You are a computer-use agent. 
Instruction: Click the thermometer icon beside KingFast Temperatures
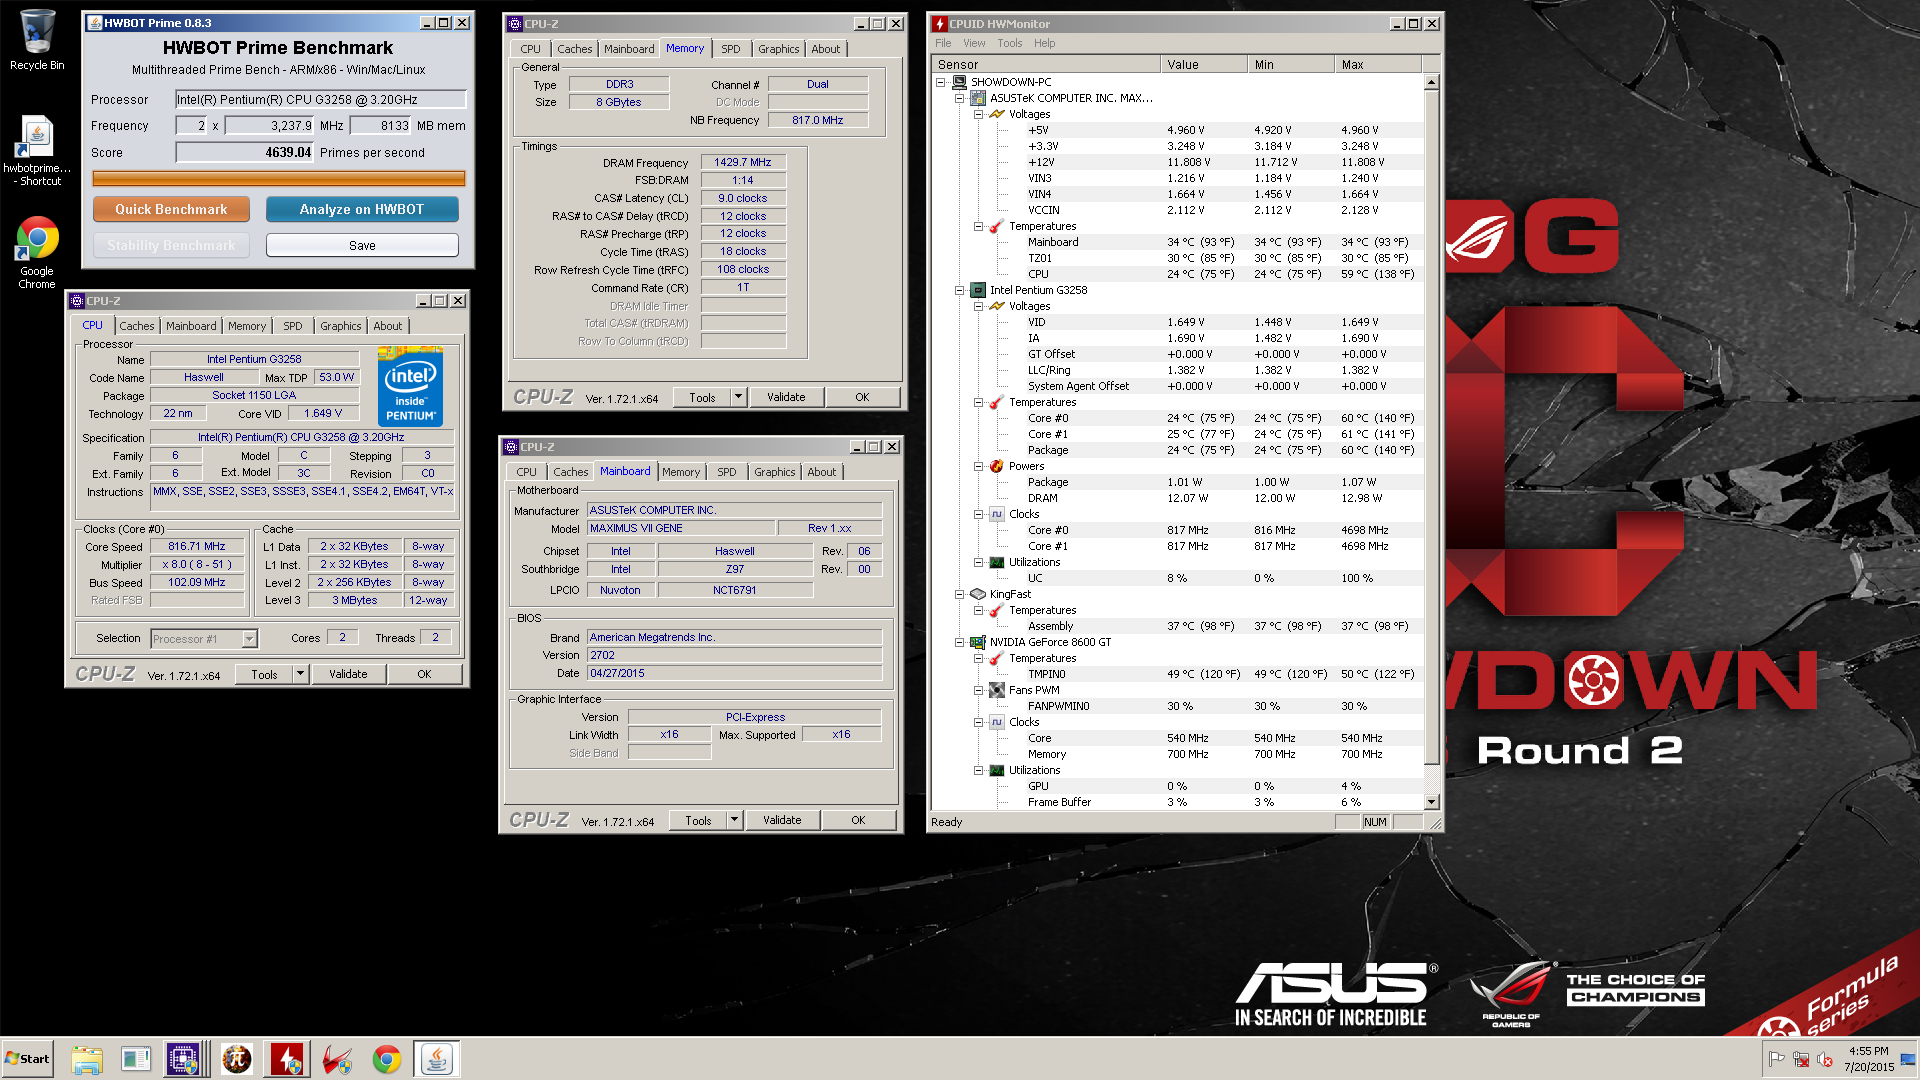996,610
